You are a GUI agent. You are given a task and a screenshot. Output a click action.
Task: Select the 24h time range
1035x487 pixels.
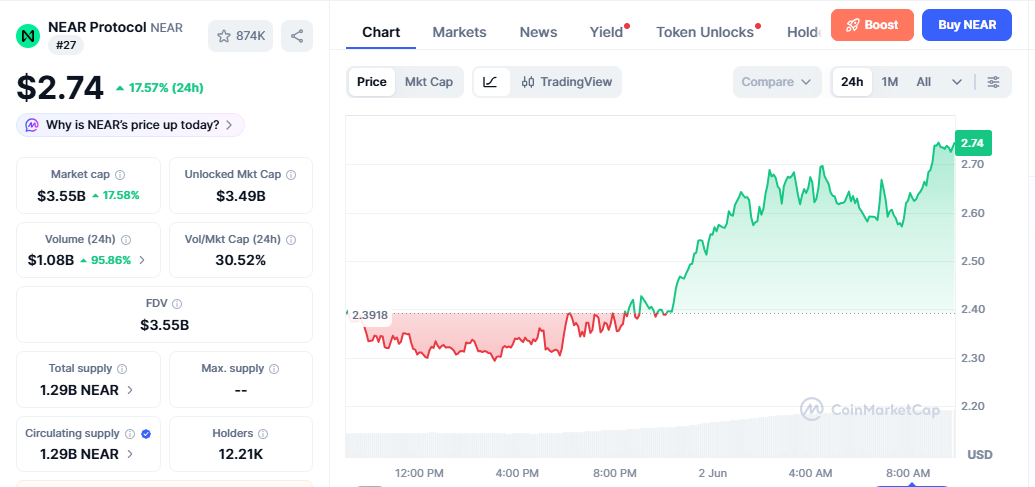pyautogui.click(x=851, y=82)
